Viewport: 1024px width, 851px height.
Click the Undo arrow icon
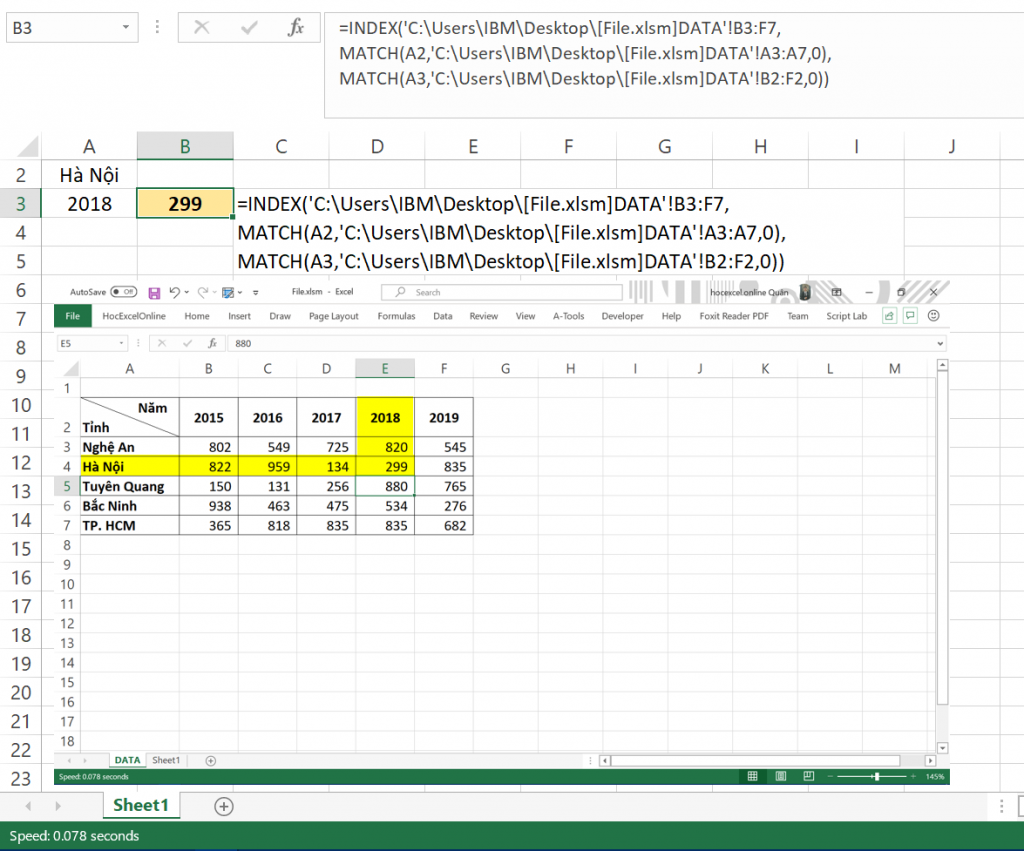pyautogui.click(x=174, y=293)
